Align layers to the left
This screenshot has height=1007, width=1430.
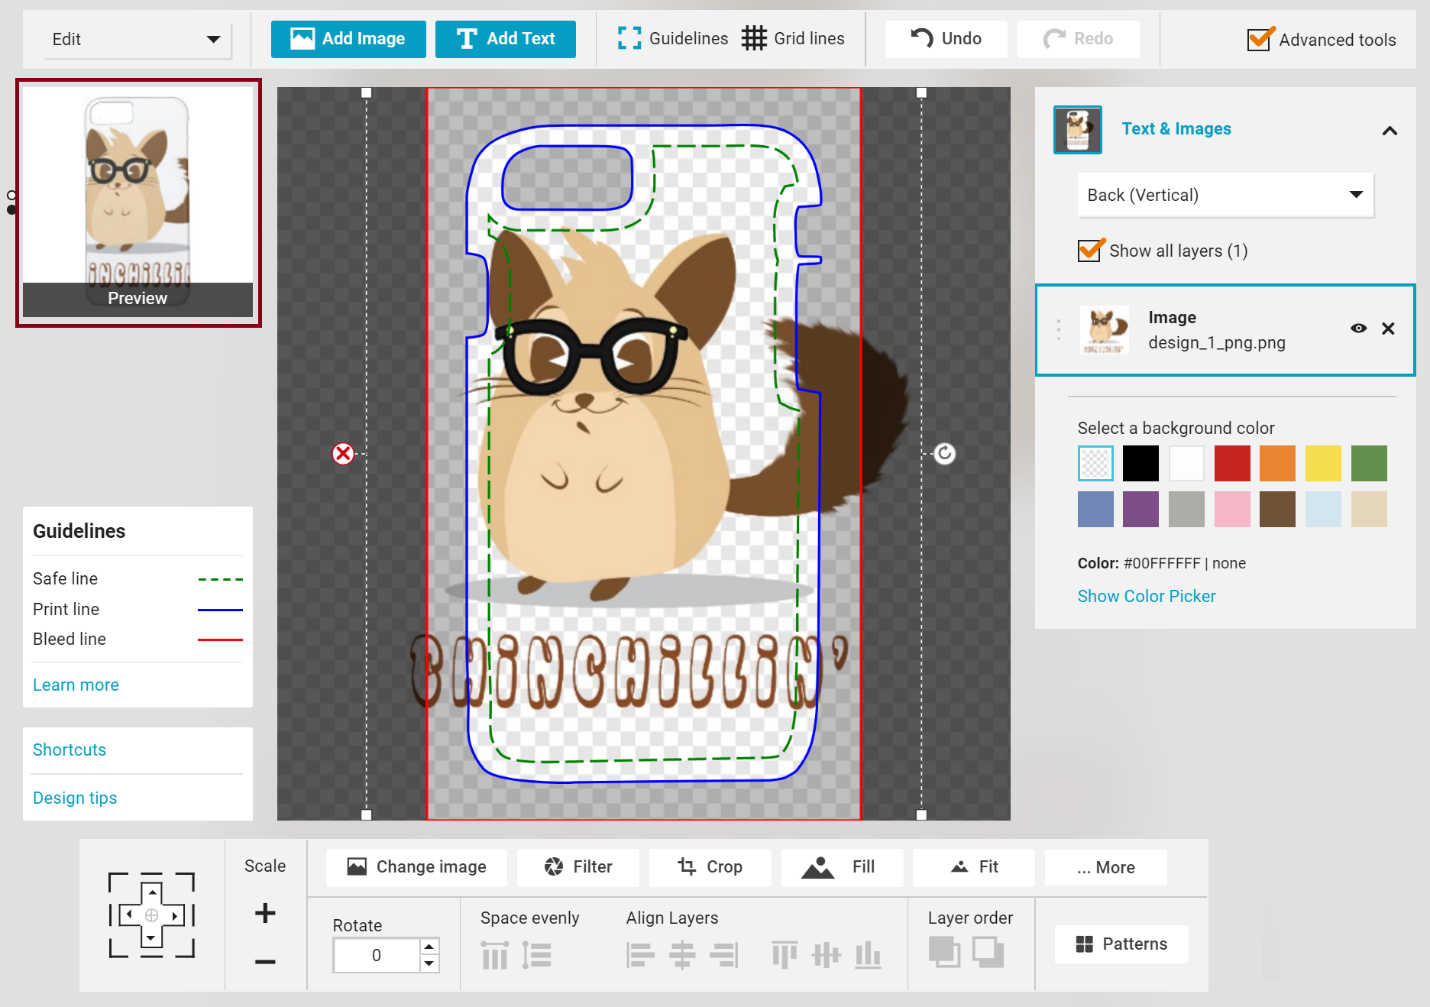[x=640, y=955]
